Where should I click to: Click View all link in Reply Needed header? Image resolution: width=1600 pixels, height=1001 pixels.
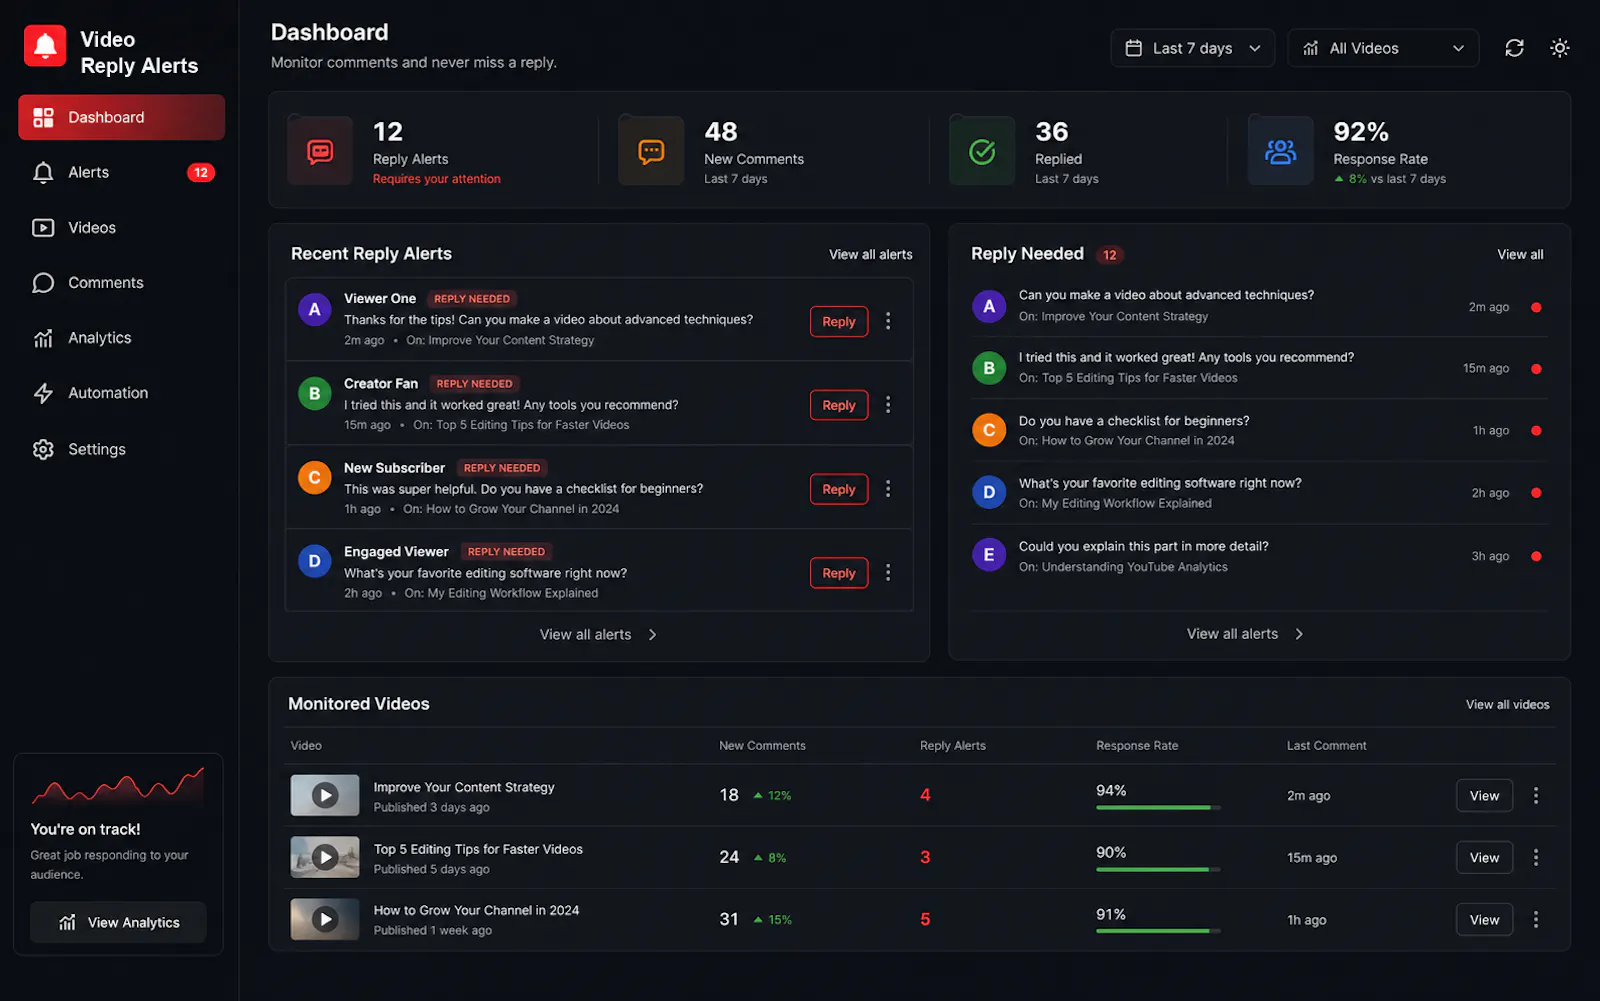point(1520,254)
